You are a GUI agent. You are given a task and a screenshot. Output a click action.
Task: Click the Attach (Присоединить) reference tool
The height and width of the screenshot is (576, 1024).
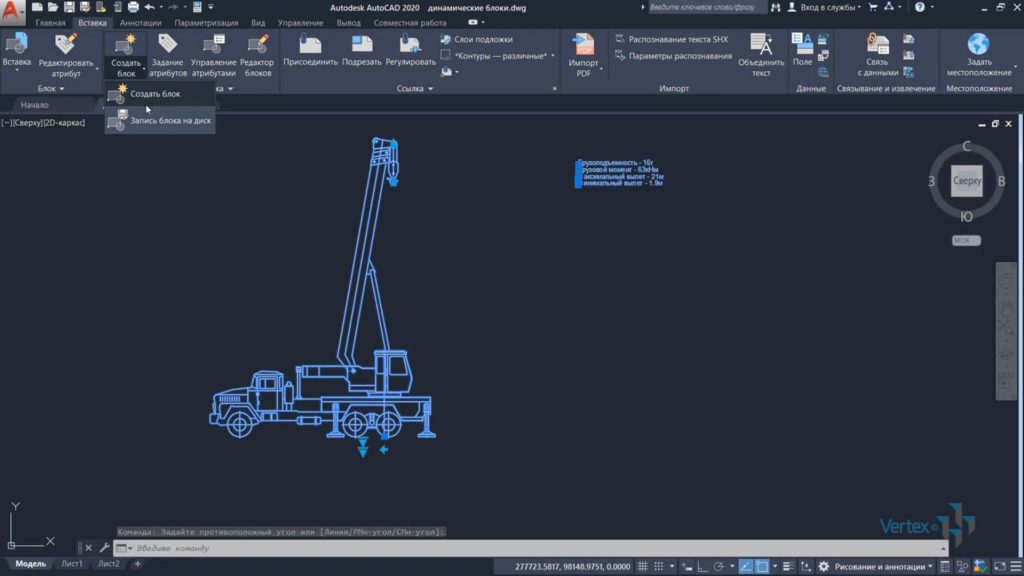click(x=310, y=50)
